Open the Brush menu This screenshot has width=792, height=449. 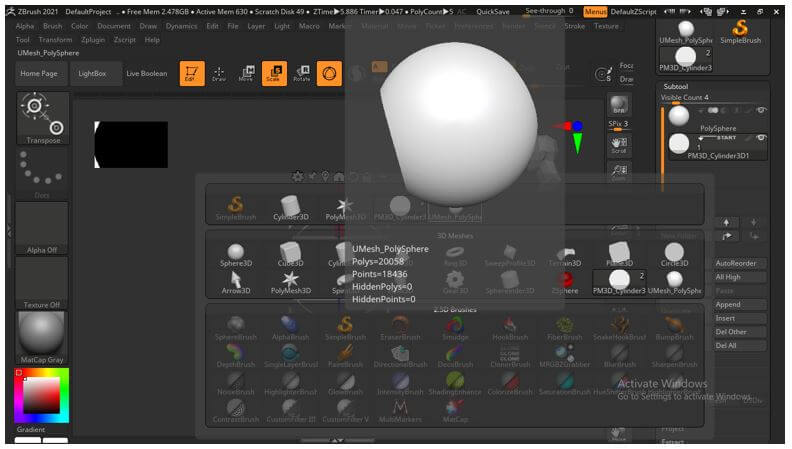(52, 26)
